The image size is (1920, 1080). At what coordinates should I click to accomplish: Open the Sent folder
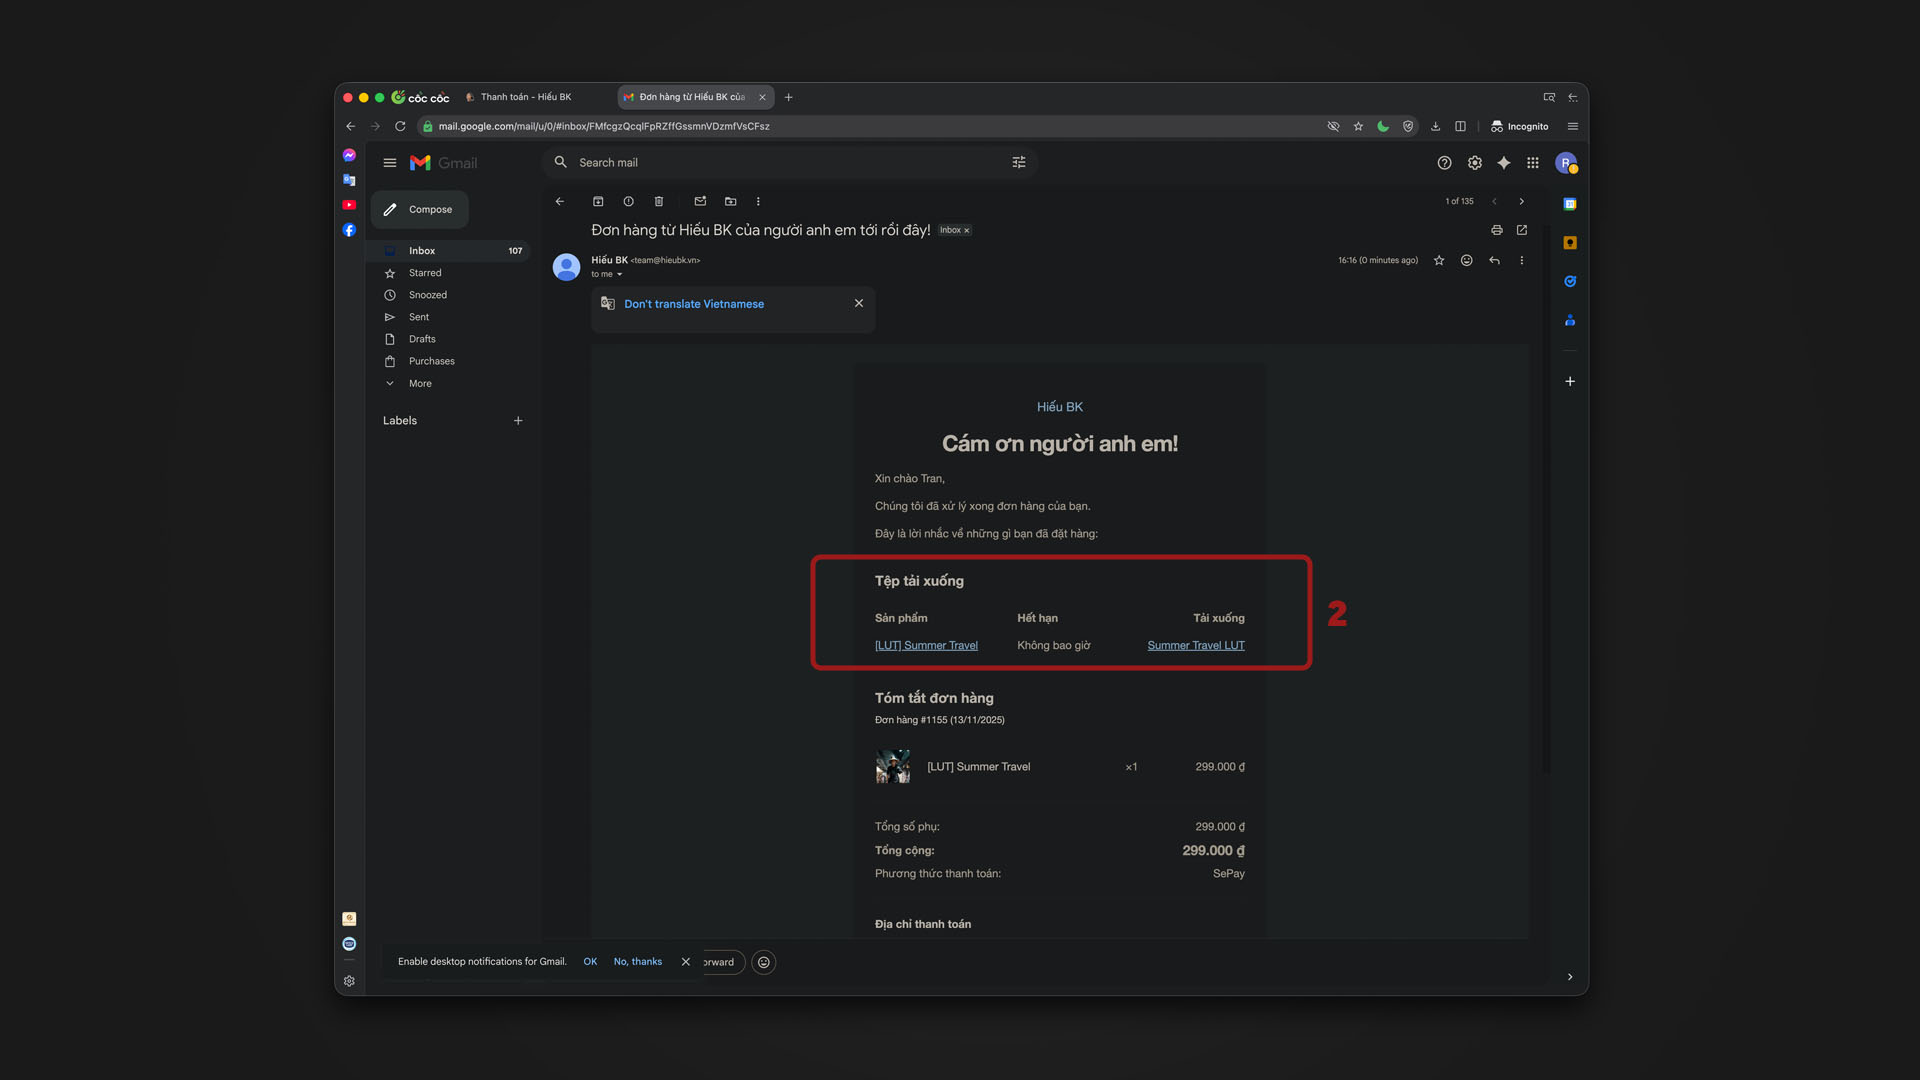419,317
